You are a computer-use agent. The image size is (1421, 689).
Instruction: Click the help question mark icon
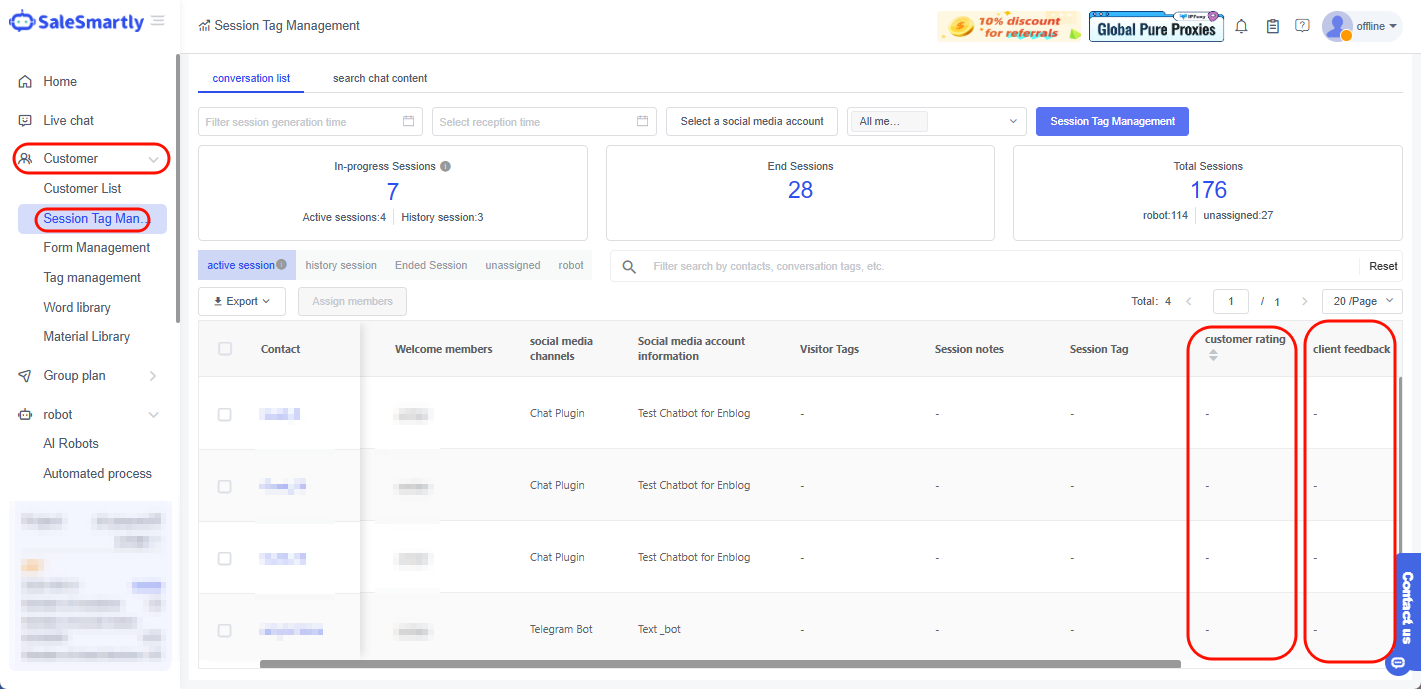1302,26
